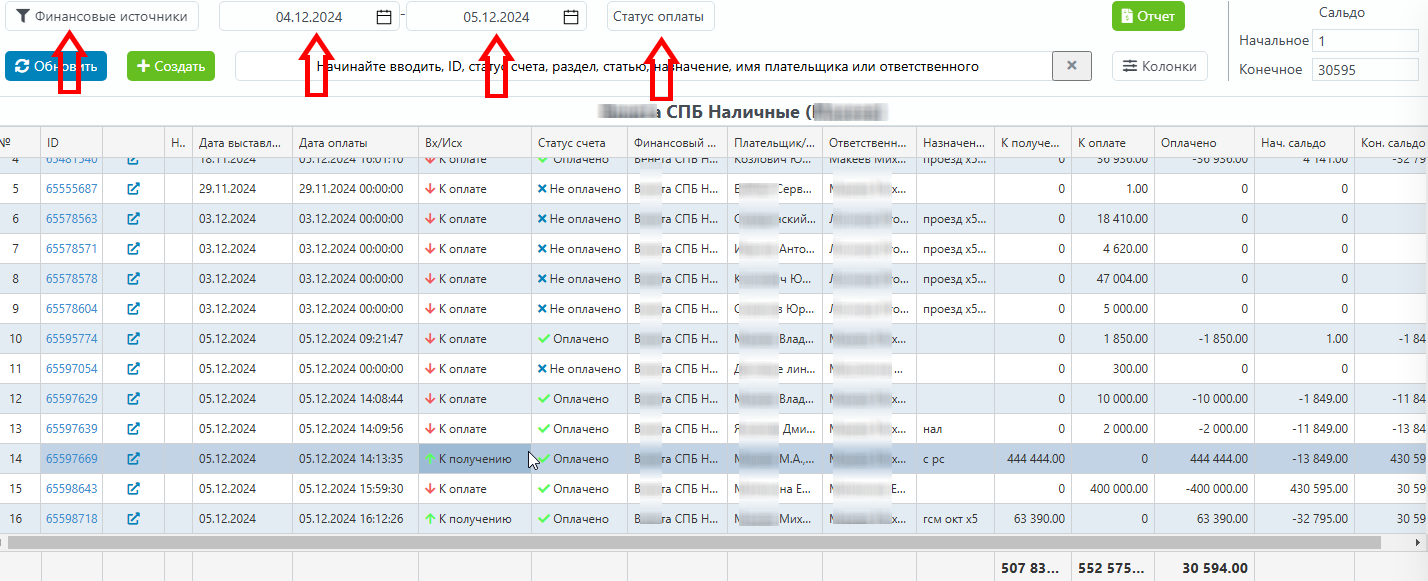Focus the Начальное saldo input field

pos(1364,41)
